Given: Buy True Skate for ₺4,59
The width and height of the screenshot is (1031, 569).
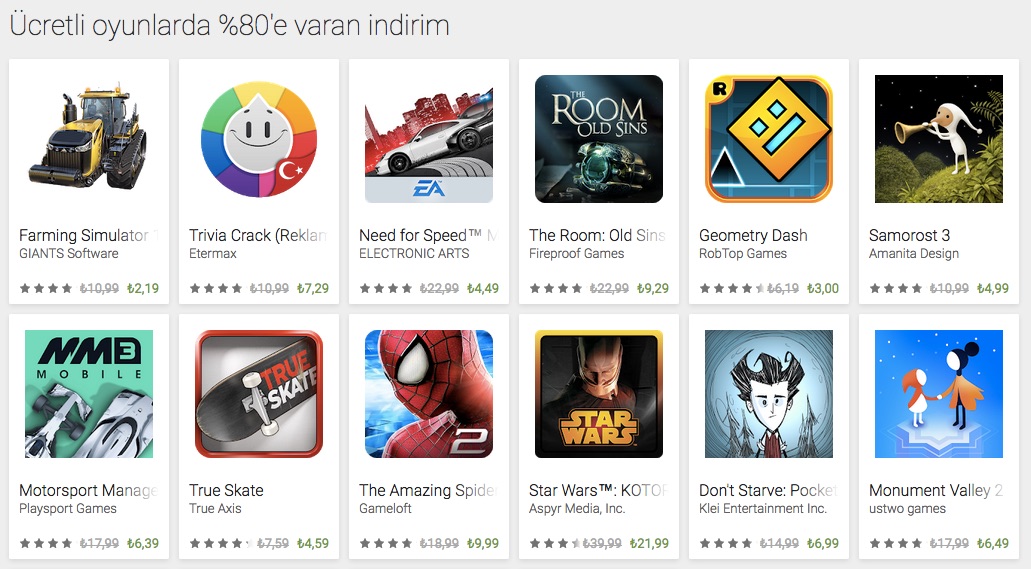Looking at the screenshot, I should pyautogui.click(x=312, y=543).
